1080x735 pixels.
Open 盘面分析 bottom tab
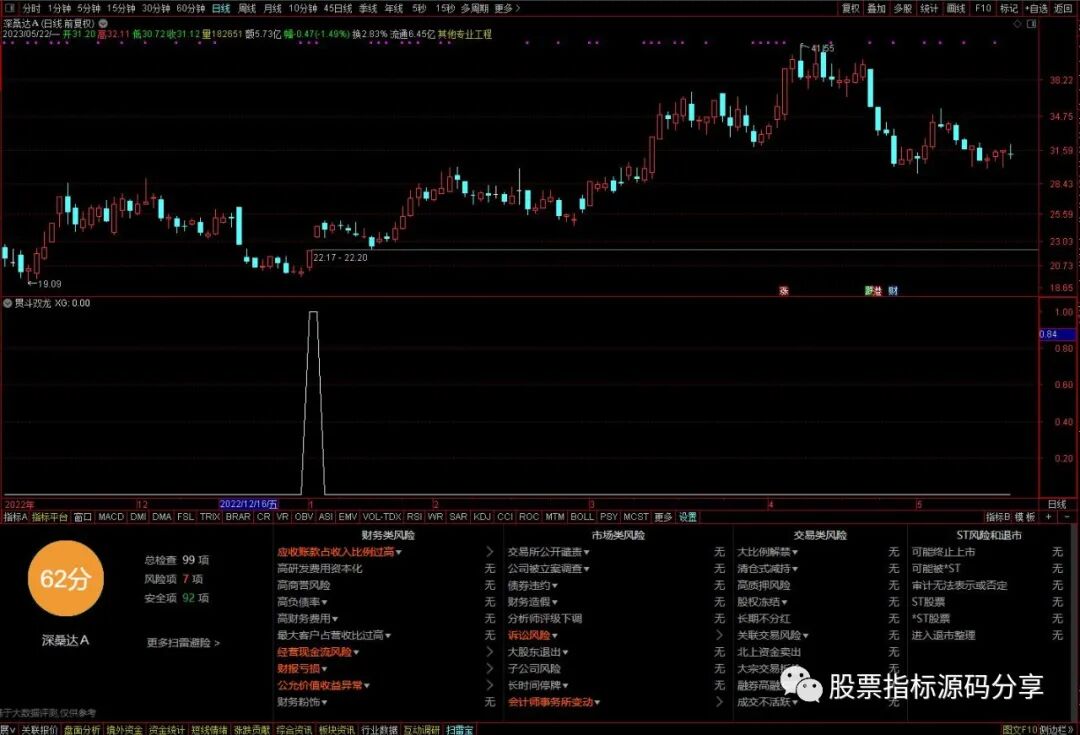click(82, 729)
